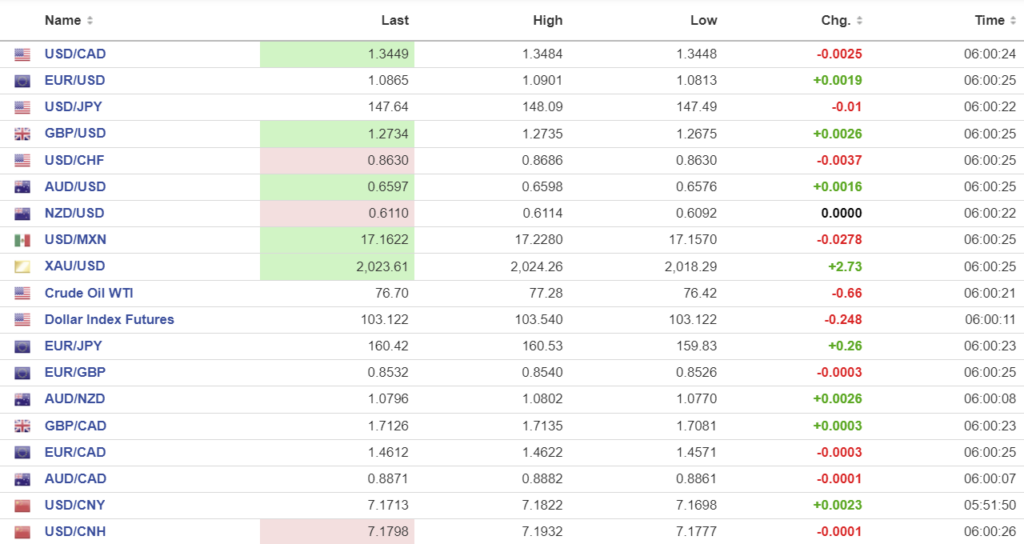Click the New Zealand flag beside NZD/USD
This screenshot has height=544, width=1024.
22,213
